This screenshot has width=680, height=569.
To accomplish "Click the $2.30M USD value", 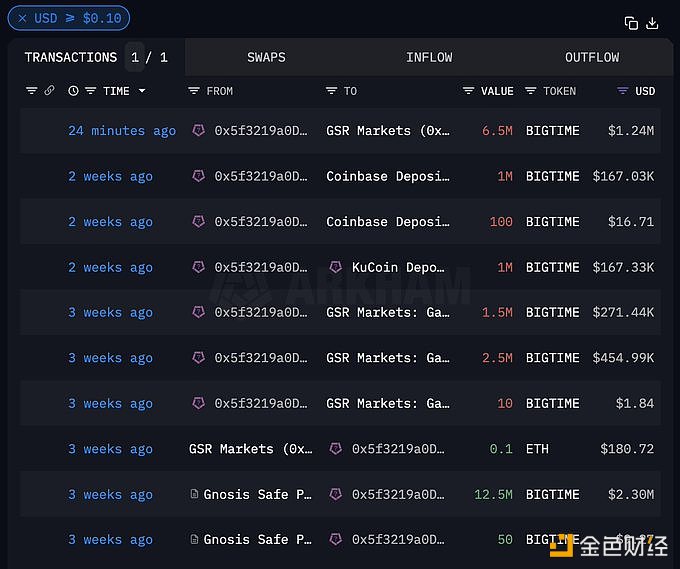I will coord(631,494).
